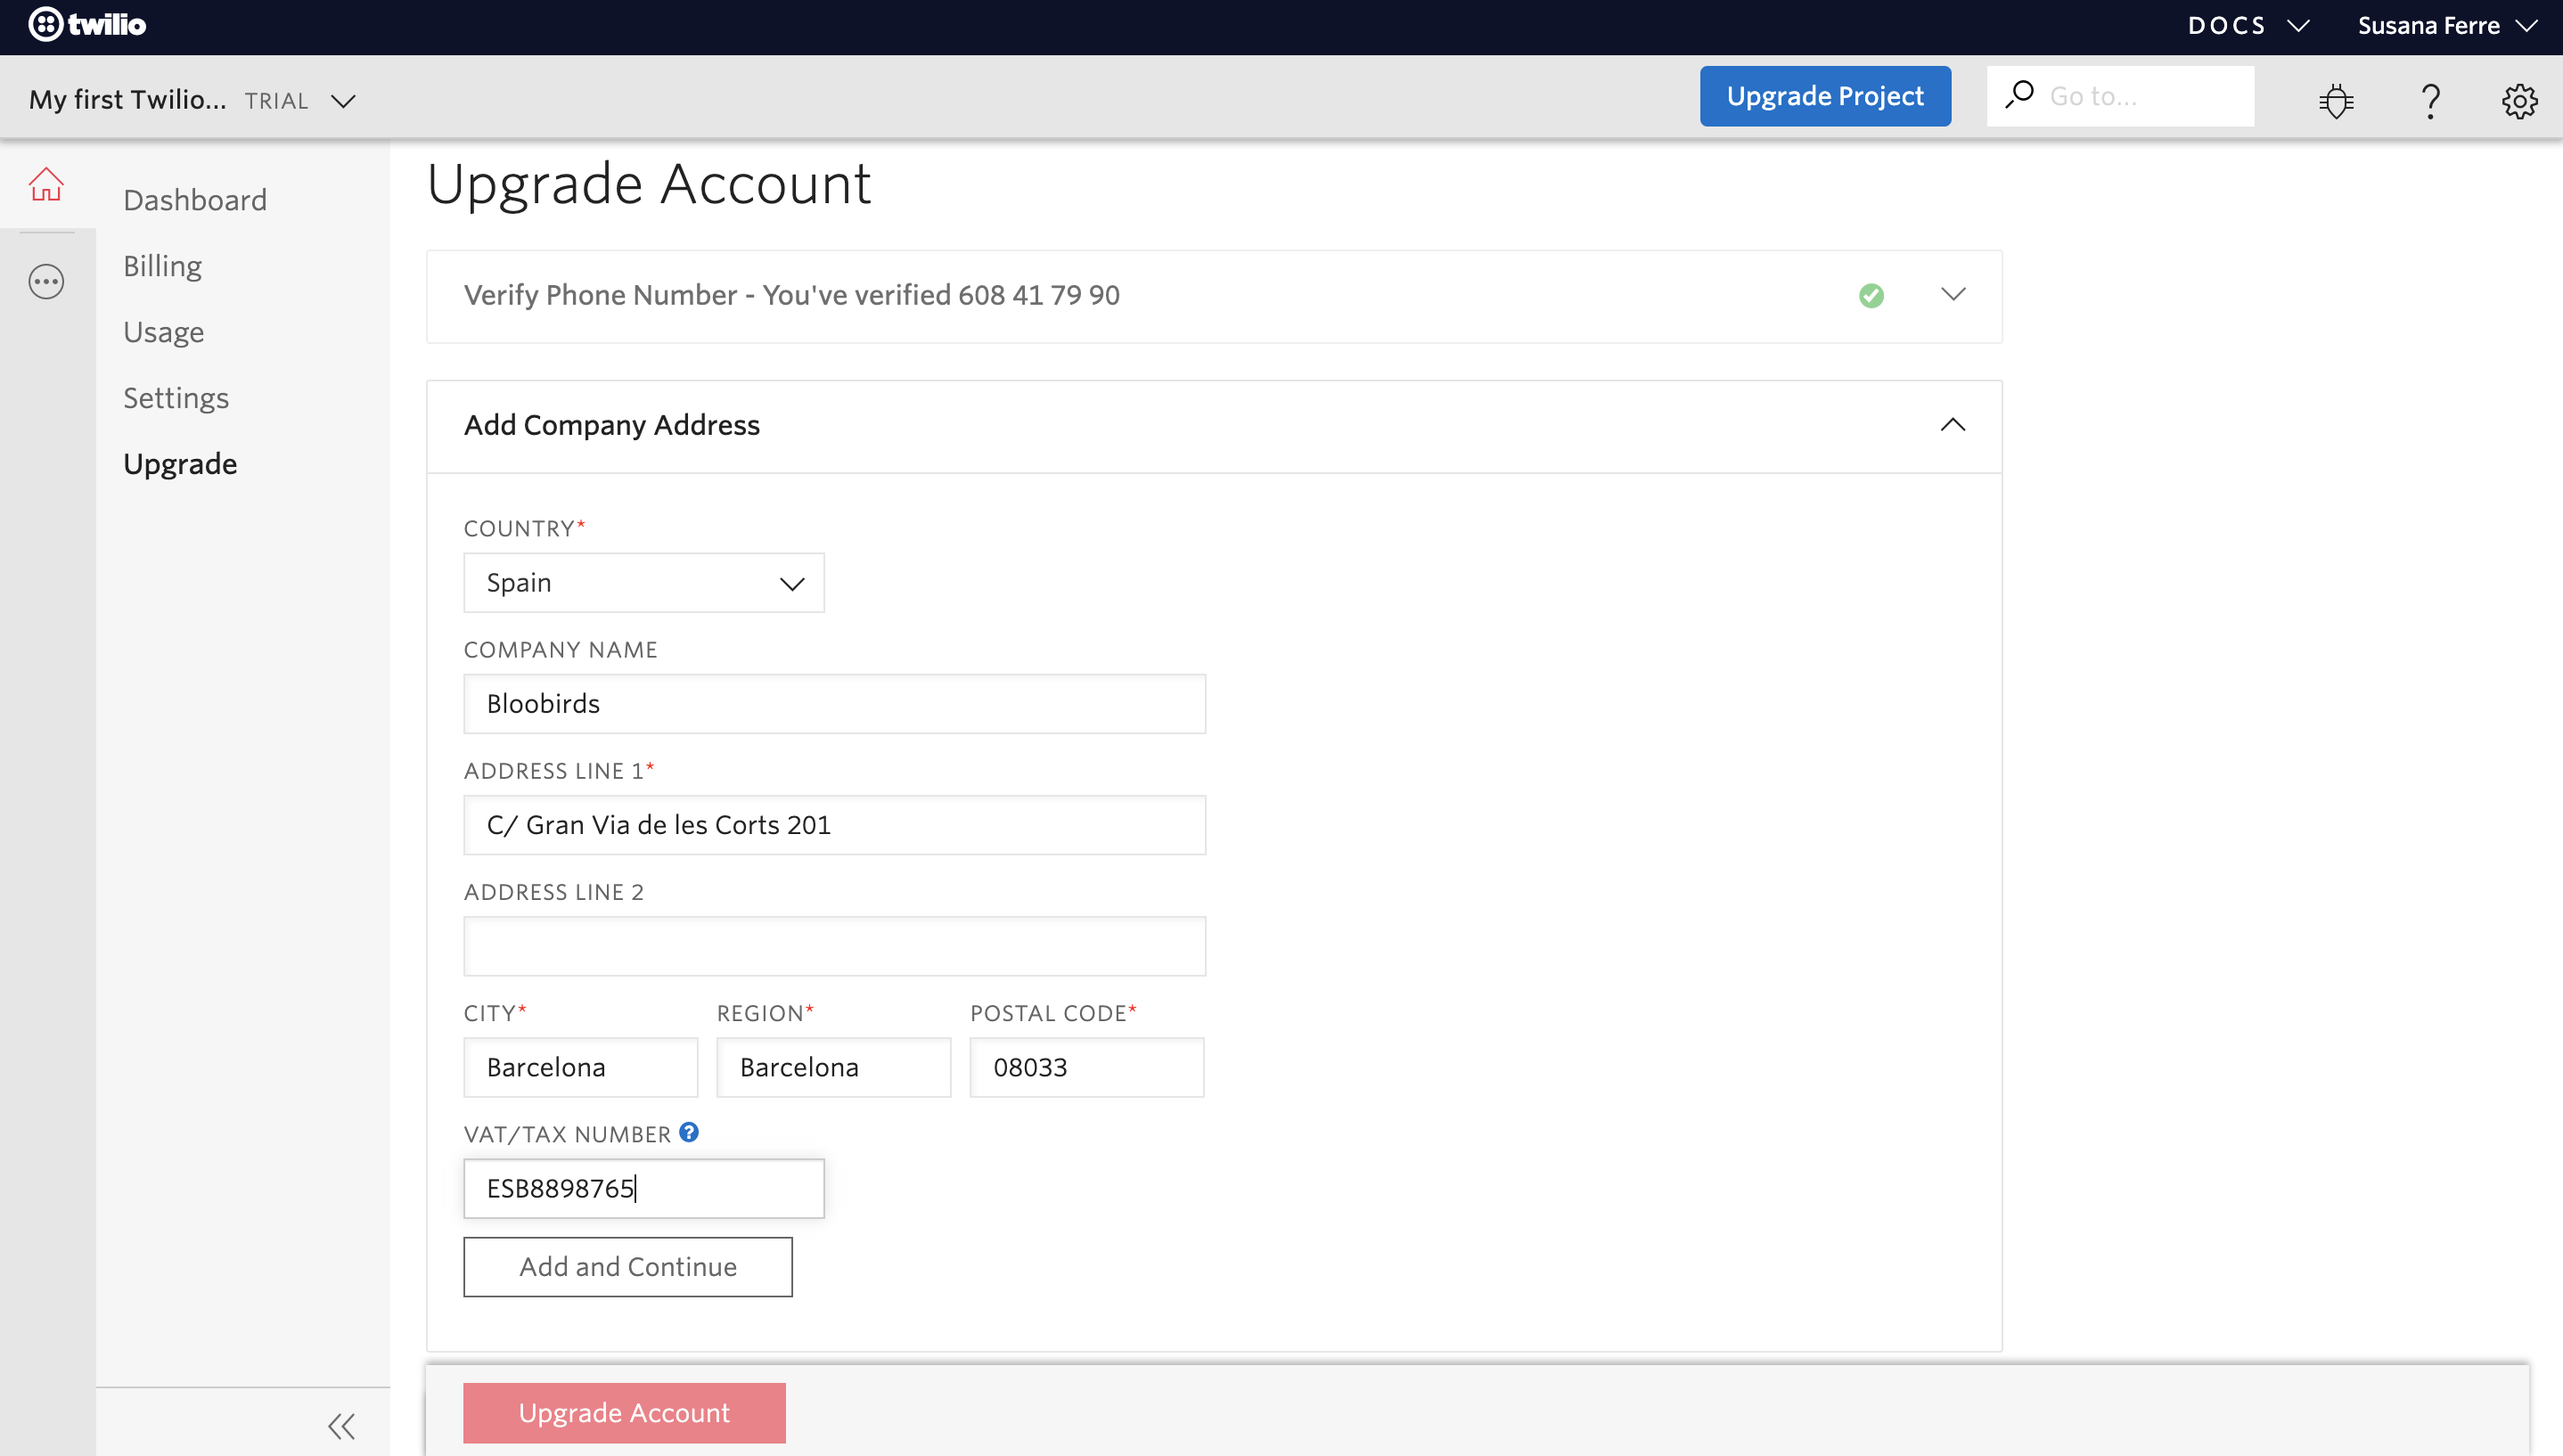This screenshot has width=2563, height=1456.
Task: Click the Twilio logo
Action: point(87,24)
